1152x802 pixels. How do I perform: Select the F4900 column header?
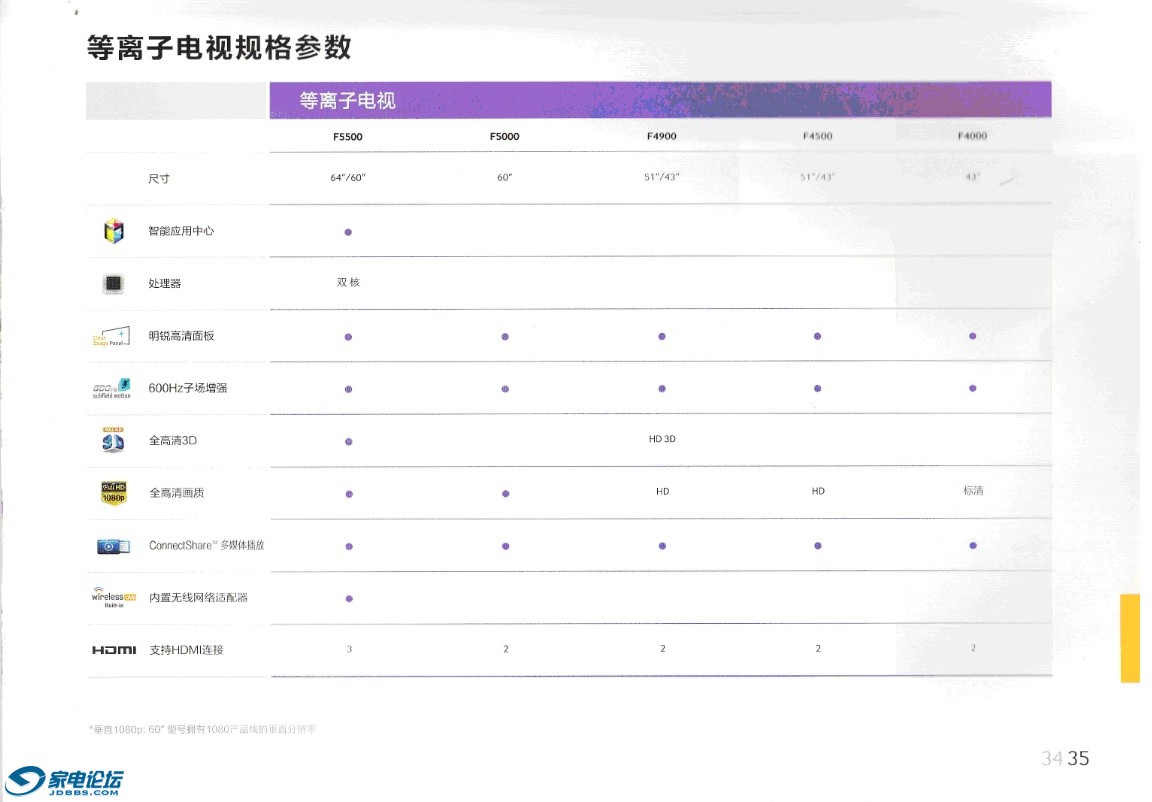point(662,137)
